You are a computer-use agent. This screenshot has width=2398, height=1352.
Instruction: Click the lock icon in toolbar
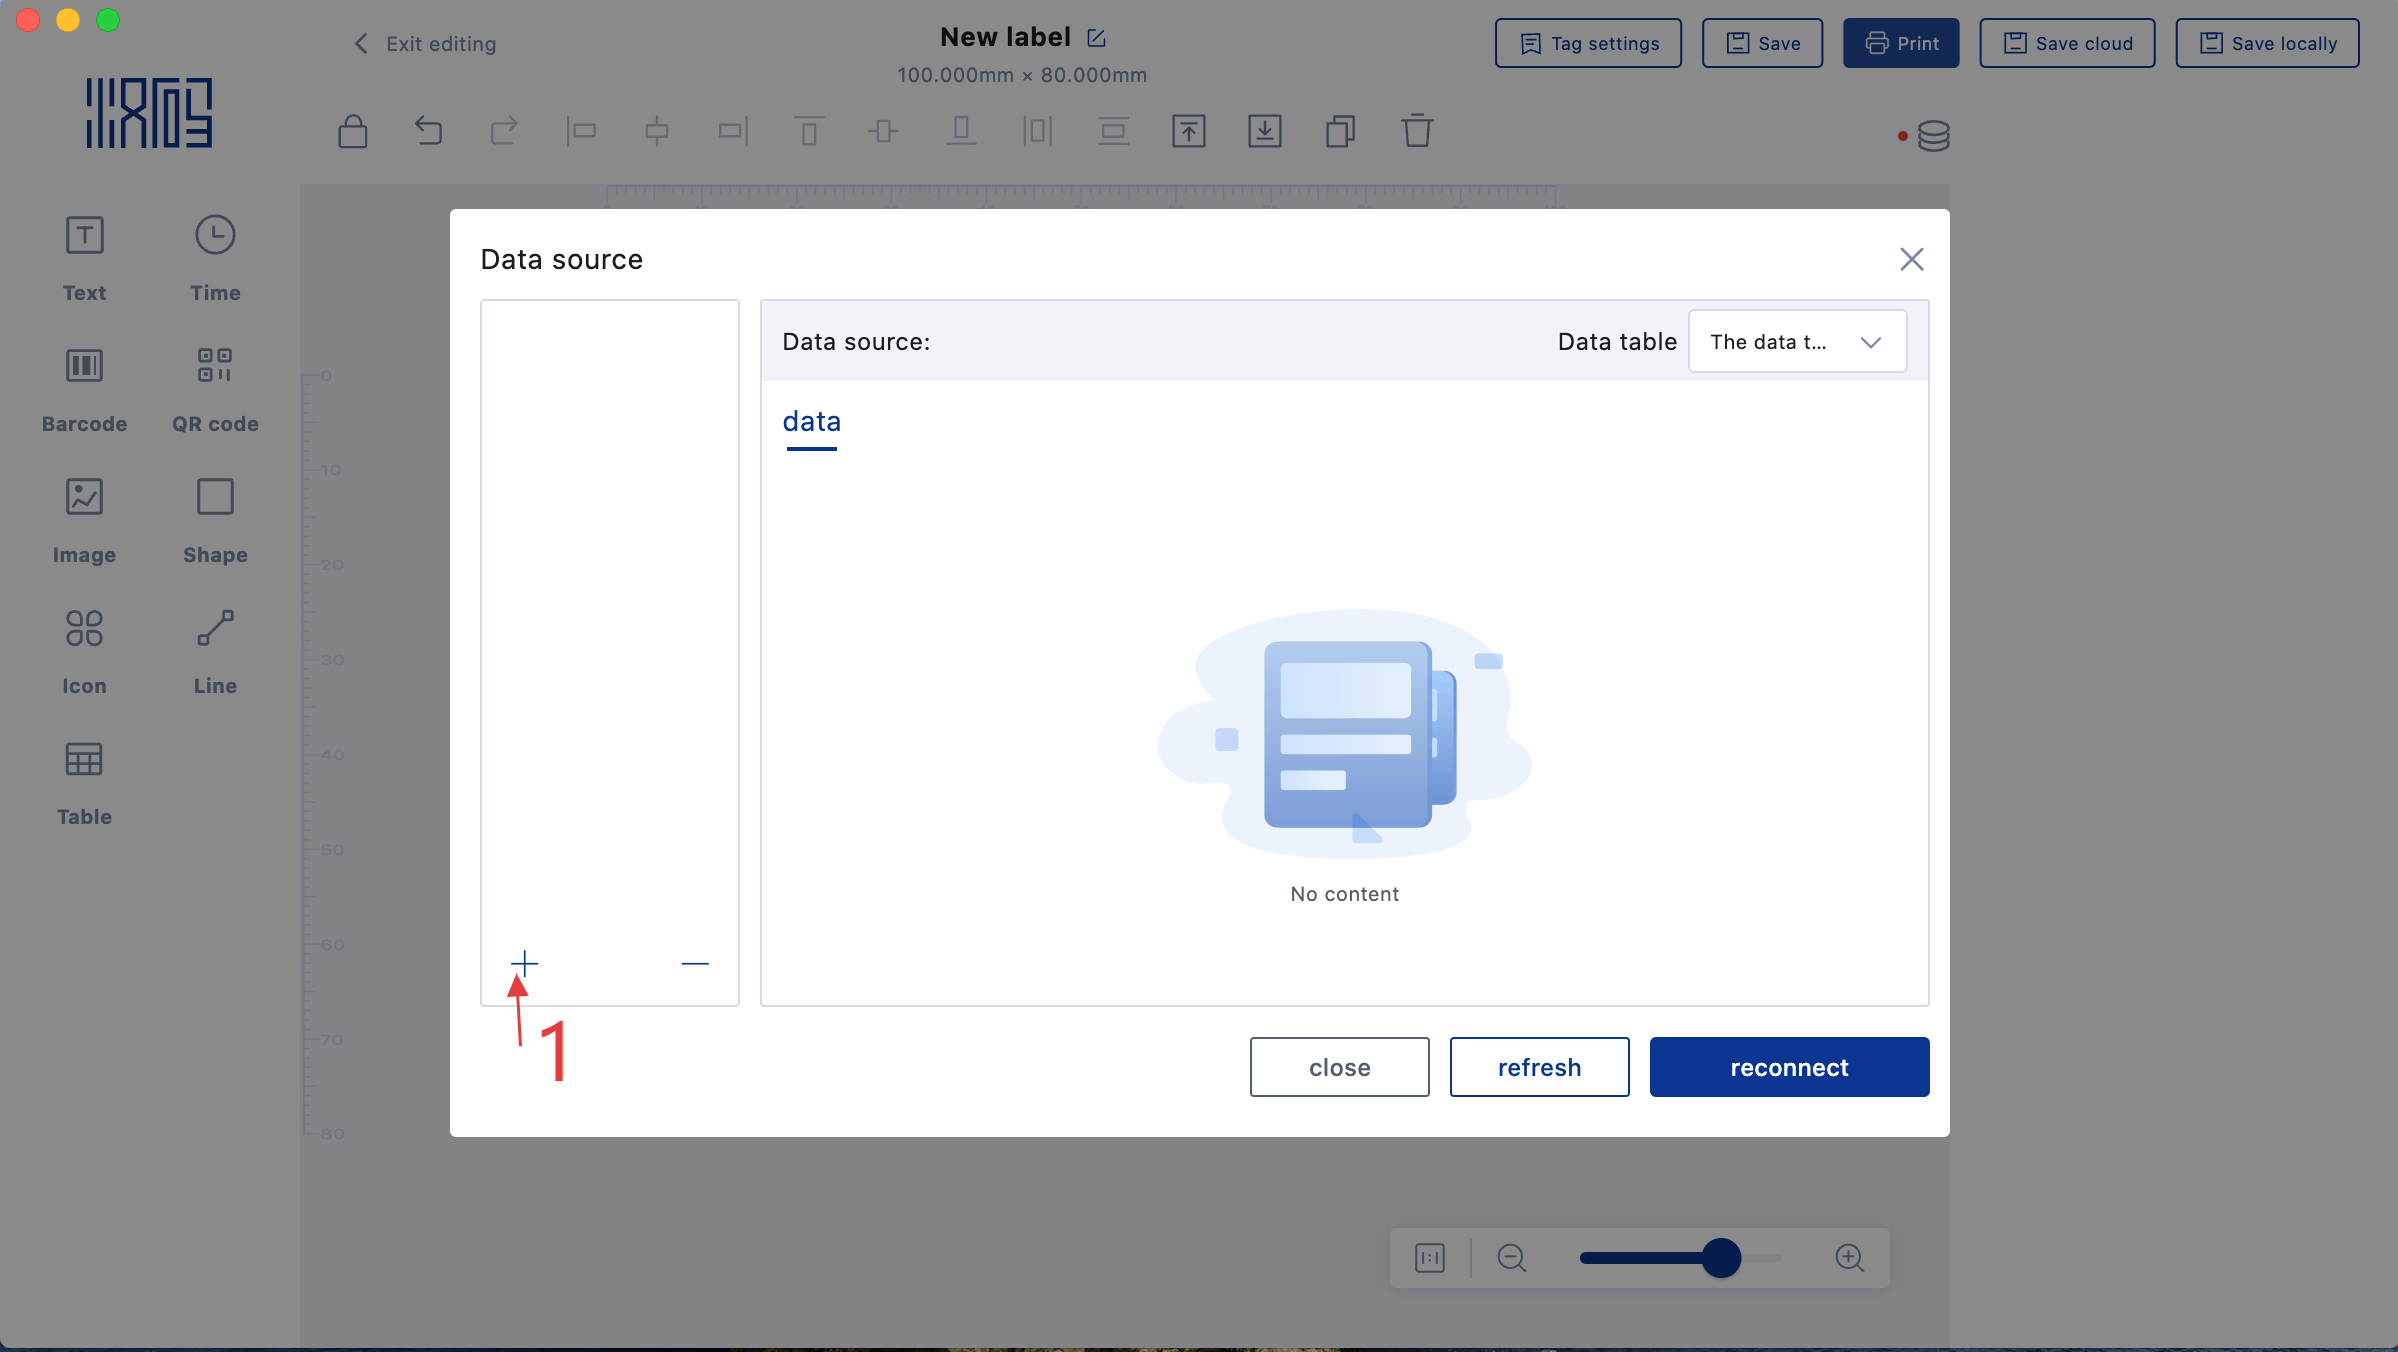pos(353,131)
